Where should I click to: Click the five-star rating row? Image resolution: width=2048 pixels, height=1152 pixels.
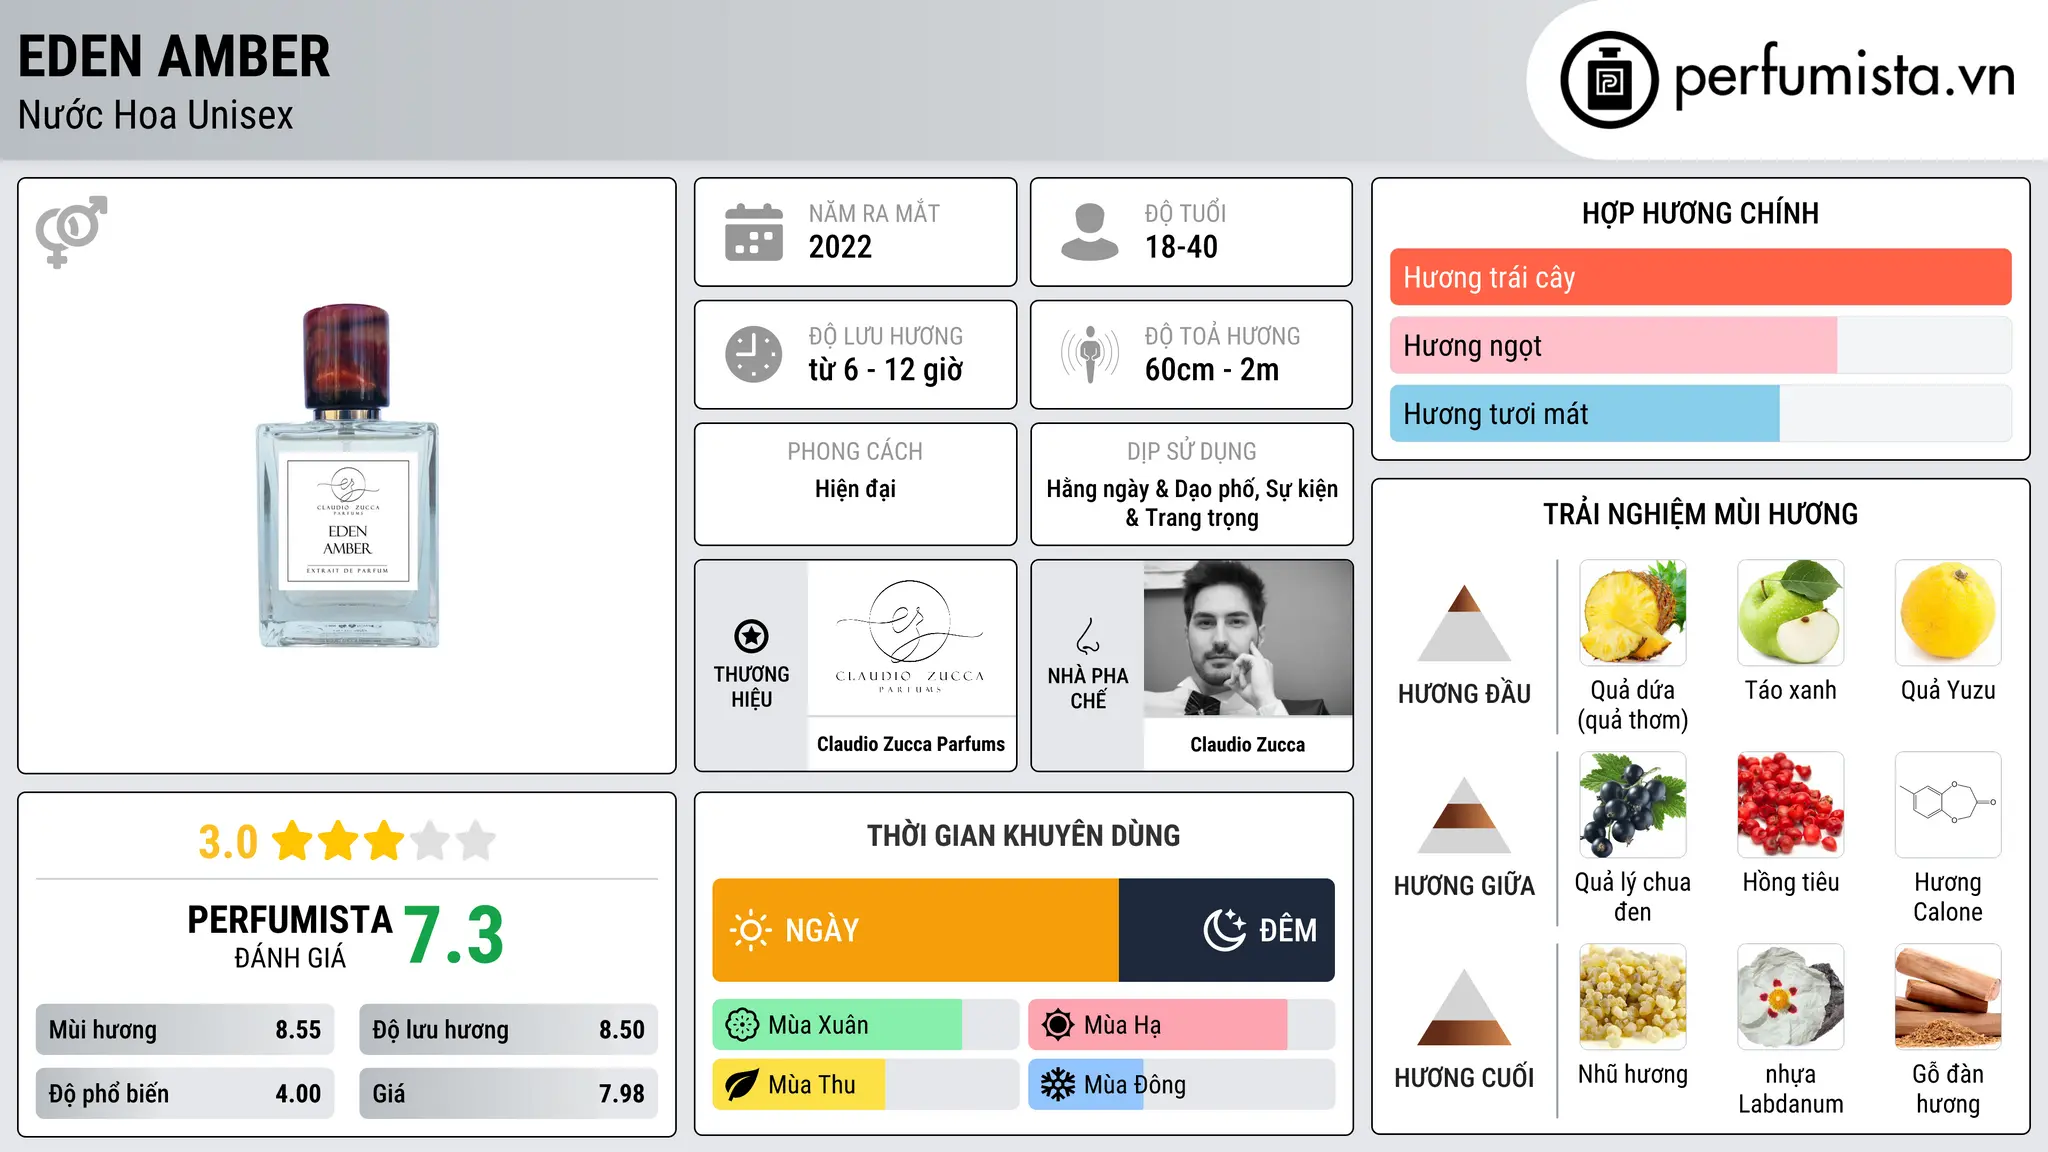pyautogui.click(x=384, y=841)
